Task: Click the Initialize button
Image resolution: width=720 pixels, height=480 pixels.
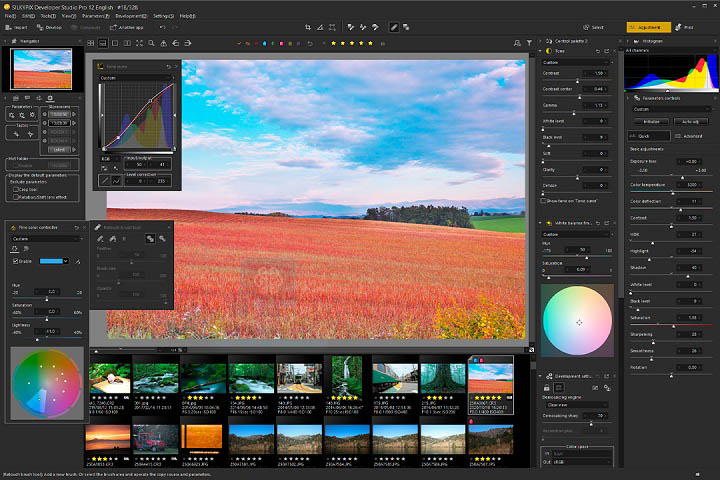Action: pyautogui.click(x=651, y=122)
